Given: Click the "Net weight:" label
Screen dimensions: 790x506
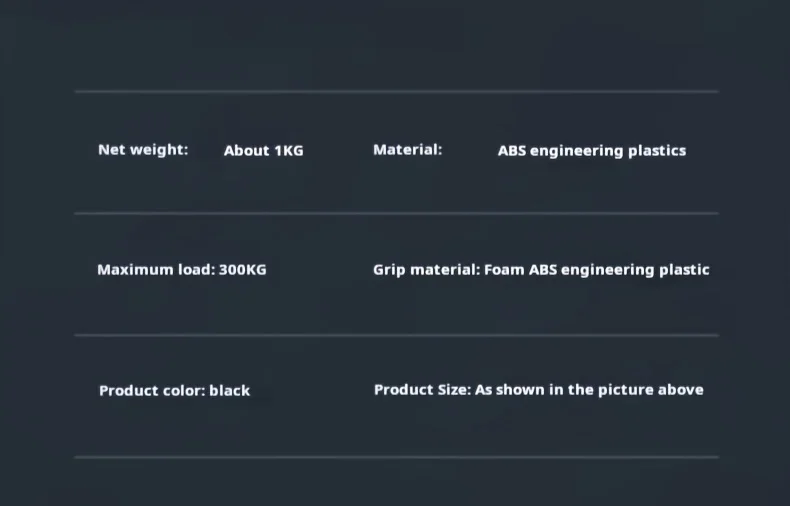Looking at the screenshot, I should point(143,150).
